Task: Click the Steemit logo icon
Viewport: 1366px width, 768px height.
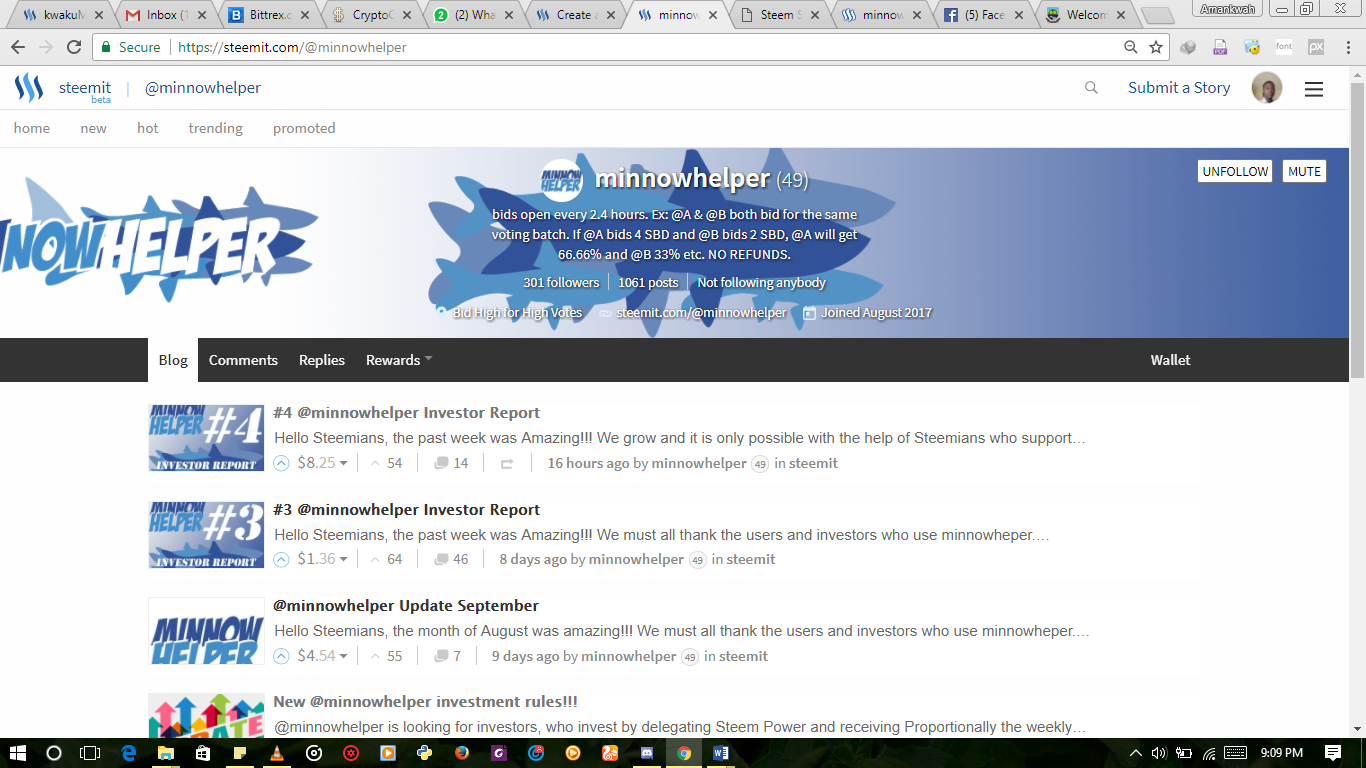Action: click(29, 88)
